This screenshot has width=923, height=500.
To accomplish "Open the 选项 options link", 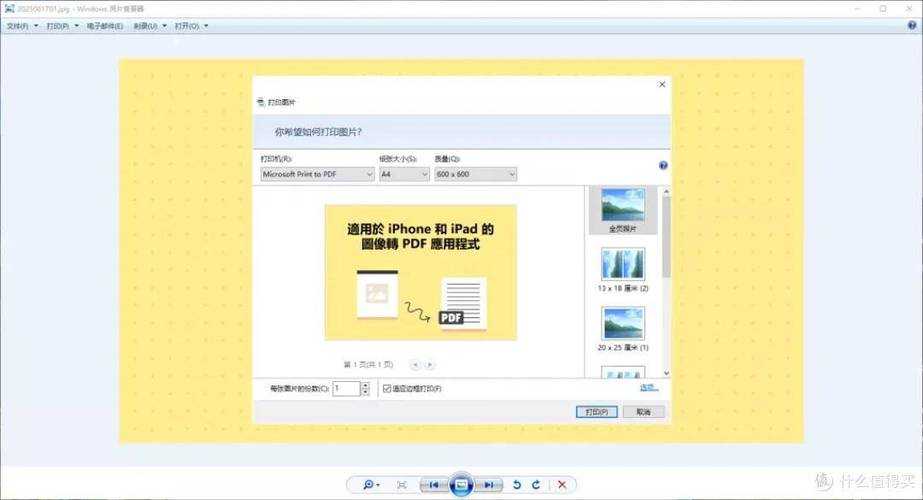I will (649, 388).
